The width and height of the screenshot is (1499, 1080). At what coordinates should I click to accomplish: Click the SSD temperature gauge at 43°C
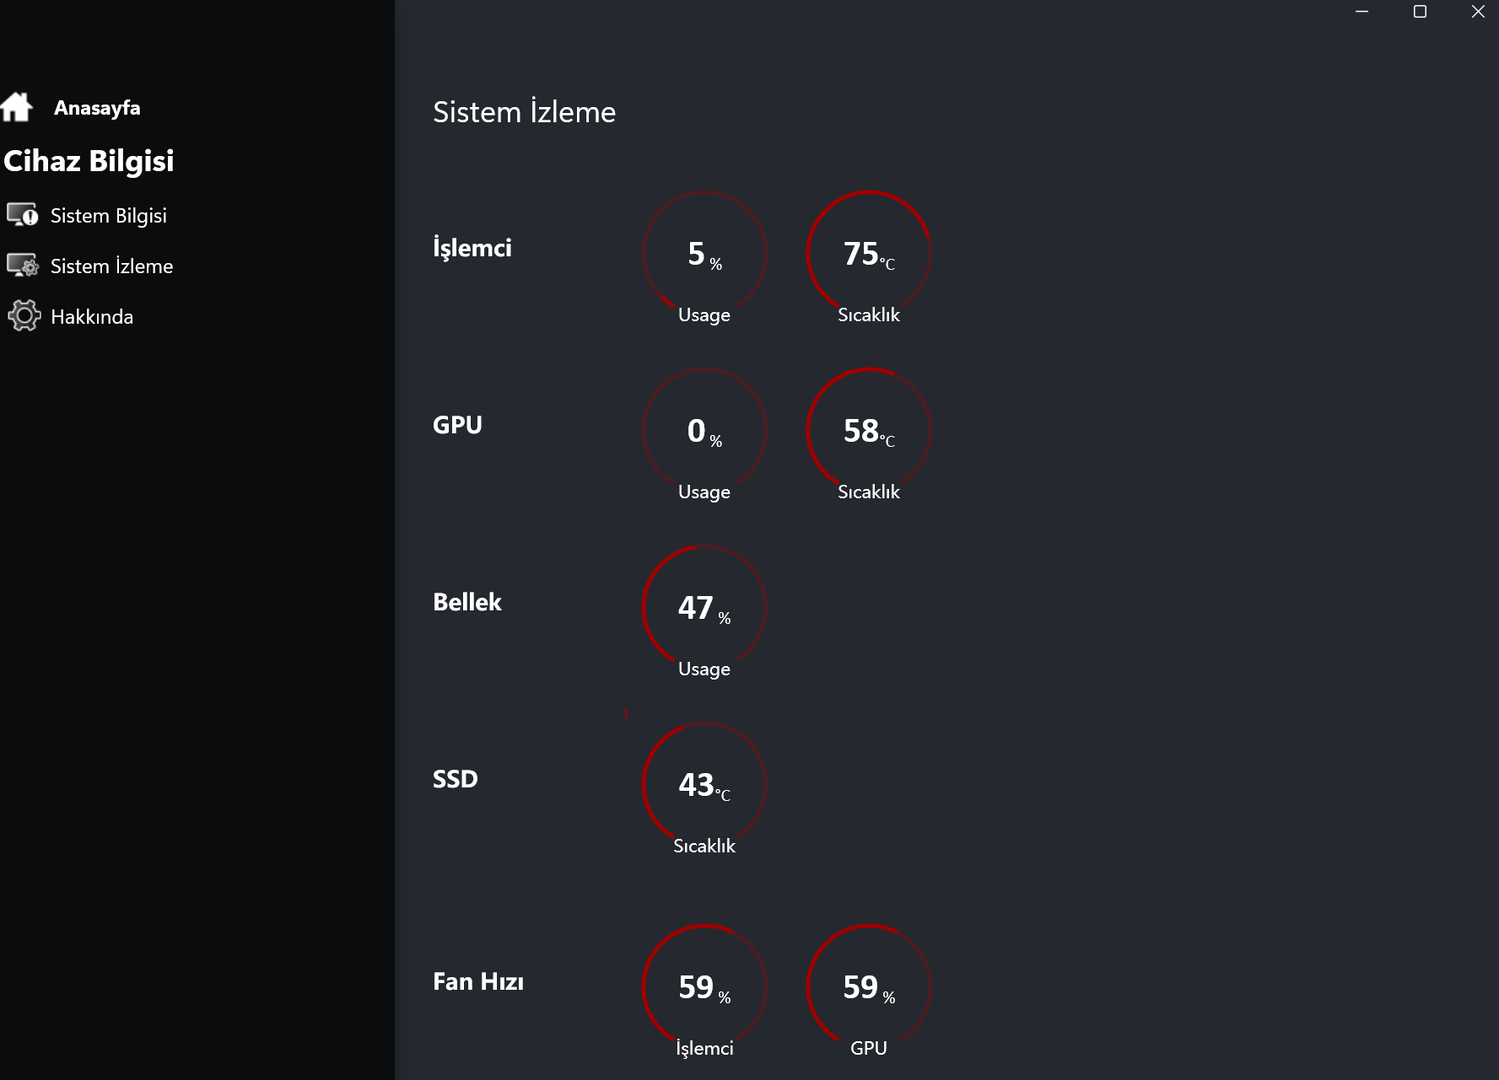click(x=704, y=784)
